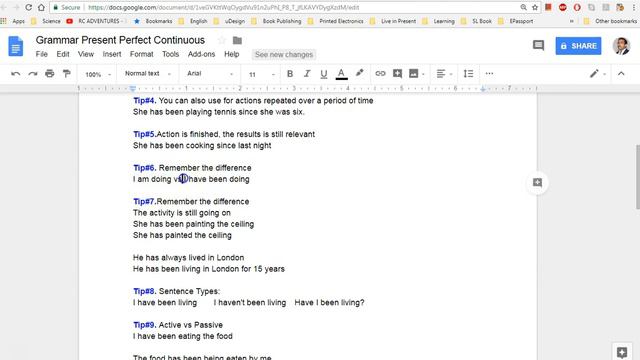Click the Tip#6. heading text
This screenshot has height=360, width=640.
[x=144, y=168]
